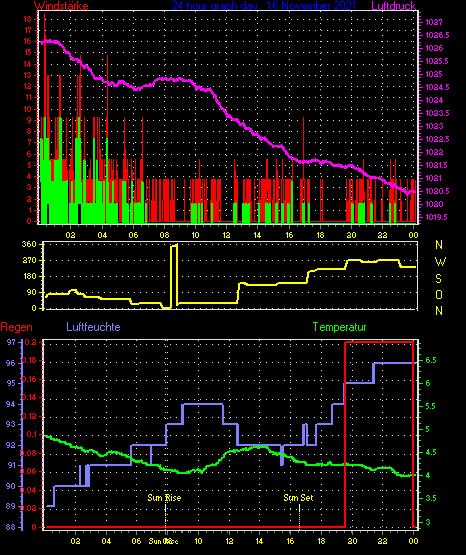466x555 pixels.
Task: Click humidity axis value 96
Action: [x=11, y=363]
